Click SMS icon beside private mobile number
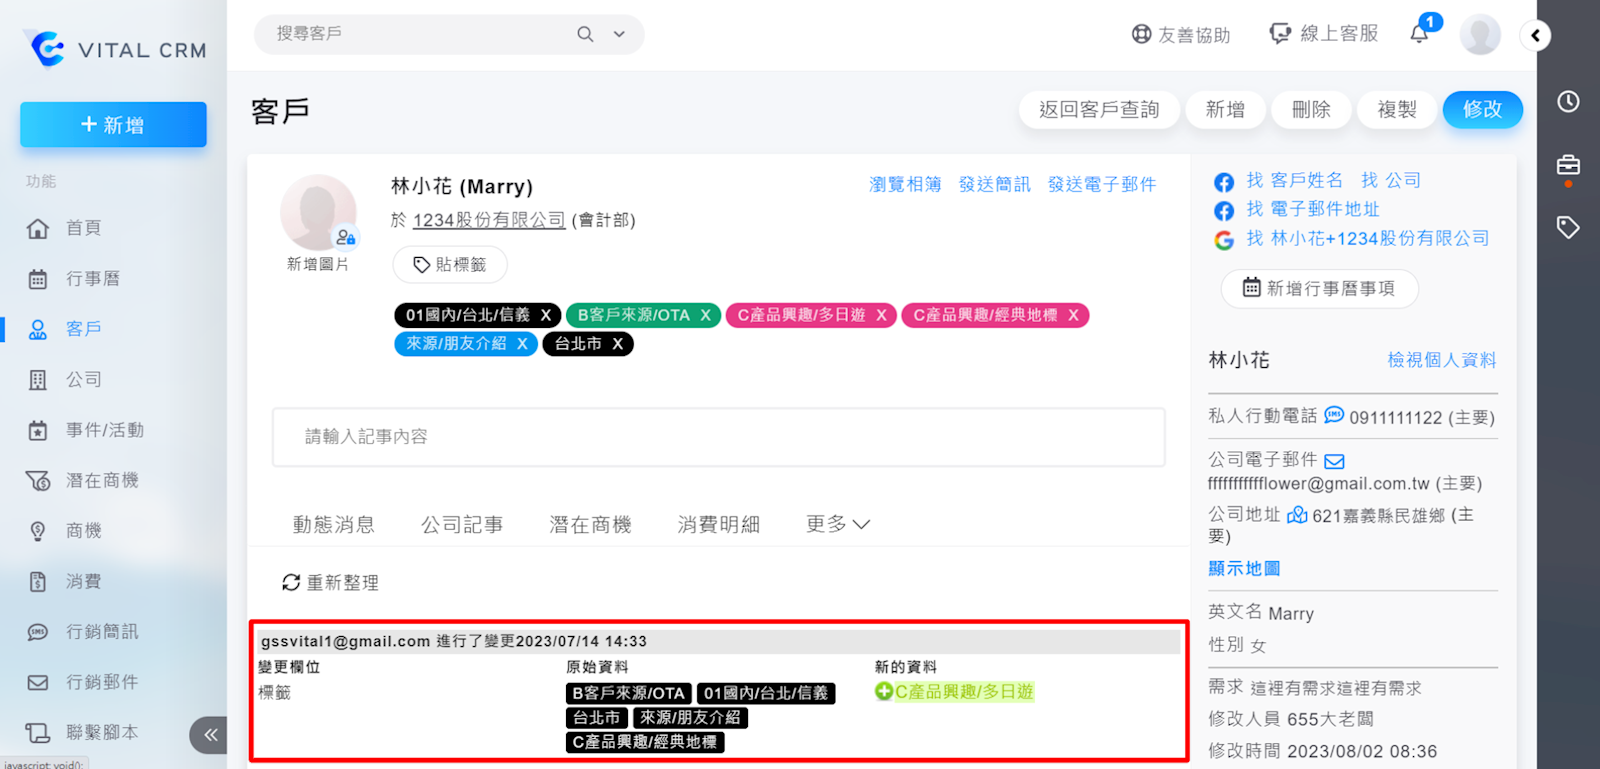 [1334, 415]
